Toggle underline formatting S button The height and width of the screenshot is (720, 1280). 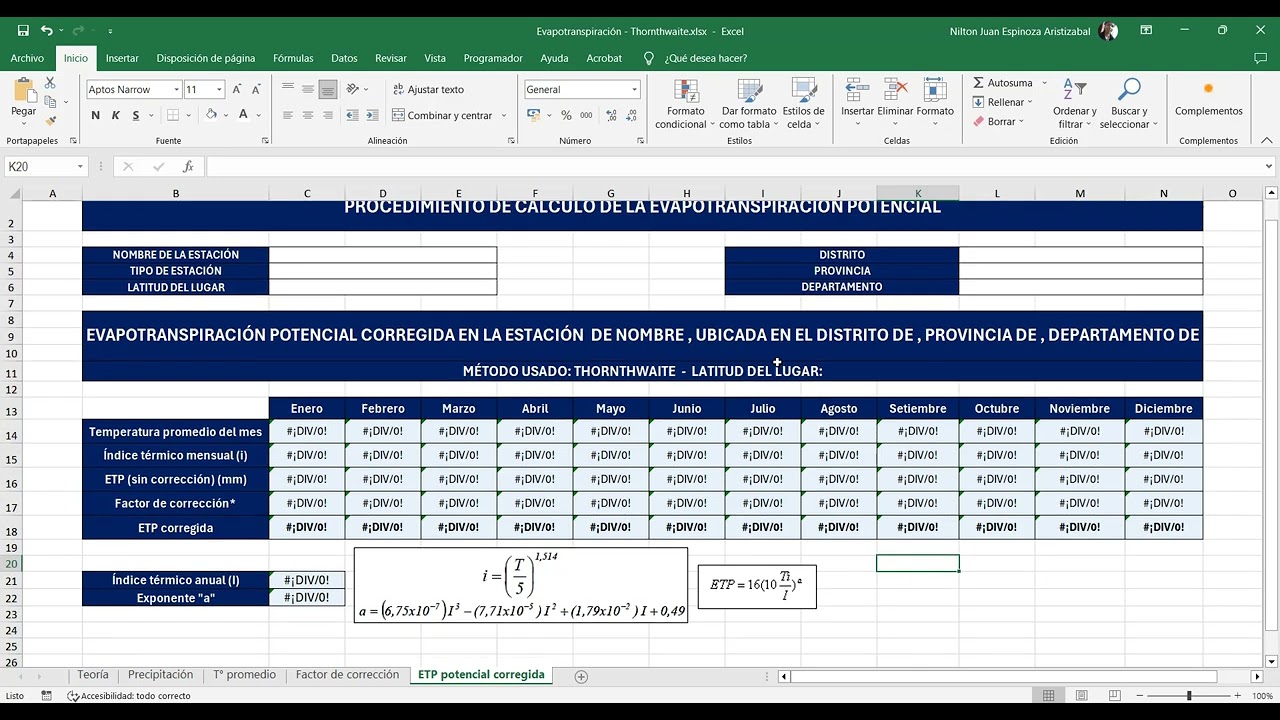click(x=135, y=115)
